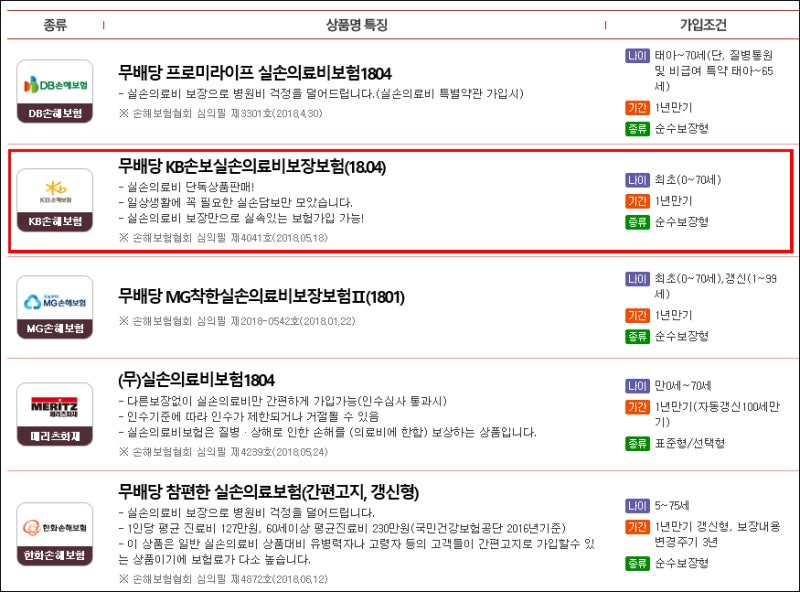Click approval note 심의필 제4041호(2018.05.18)
800x592 pixels.
point(223,238)
